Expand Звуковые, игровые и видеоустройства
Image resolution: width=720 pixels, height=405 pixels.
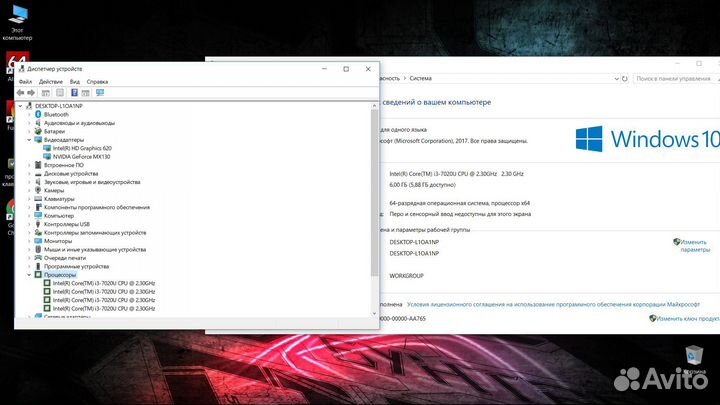(x=29, y=182)
